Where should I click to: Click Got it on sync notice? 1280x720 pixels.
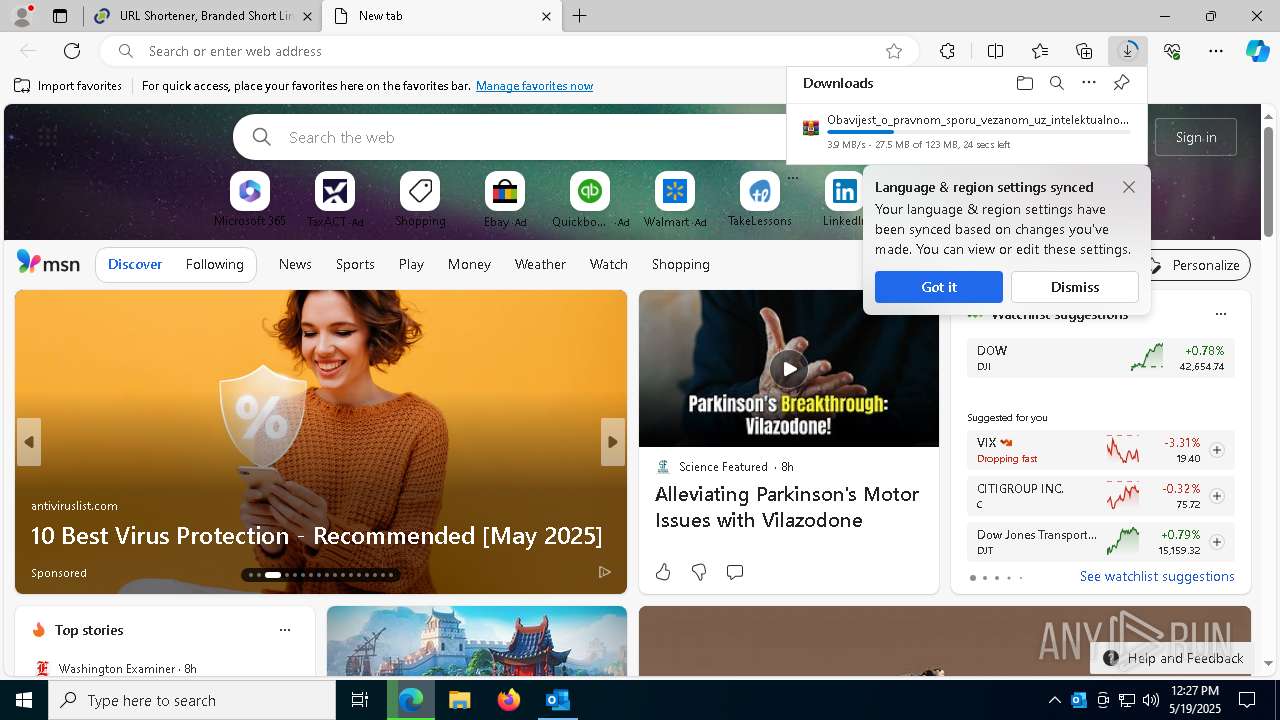(x=939, y=287)
